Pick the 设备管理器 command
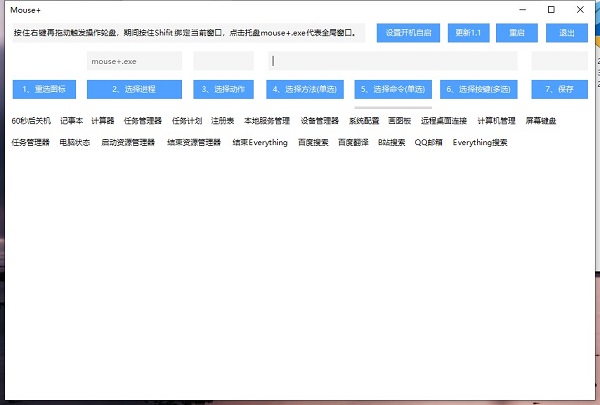This screenshot has height=405, width=600. (x=320, y=121)
